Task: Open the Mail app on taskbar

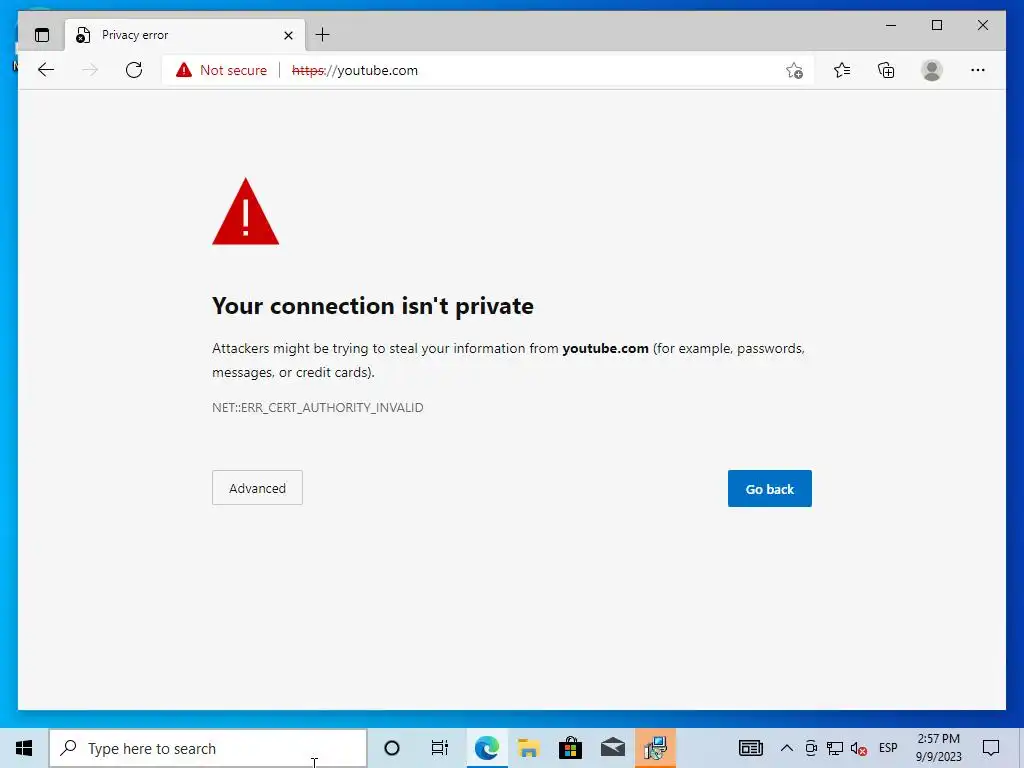Action: pyautogui.click(x=613, y=748)
